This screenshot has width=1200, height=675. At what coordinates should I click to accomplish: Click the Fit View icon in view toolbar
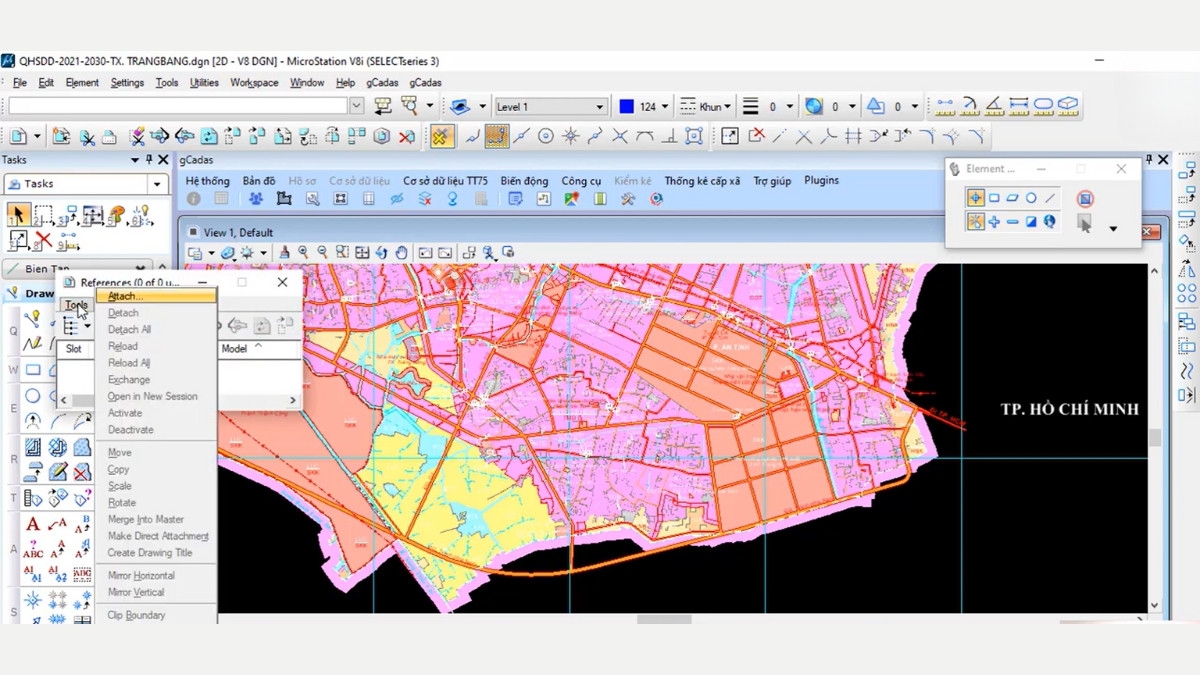[362, 253]
